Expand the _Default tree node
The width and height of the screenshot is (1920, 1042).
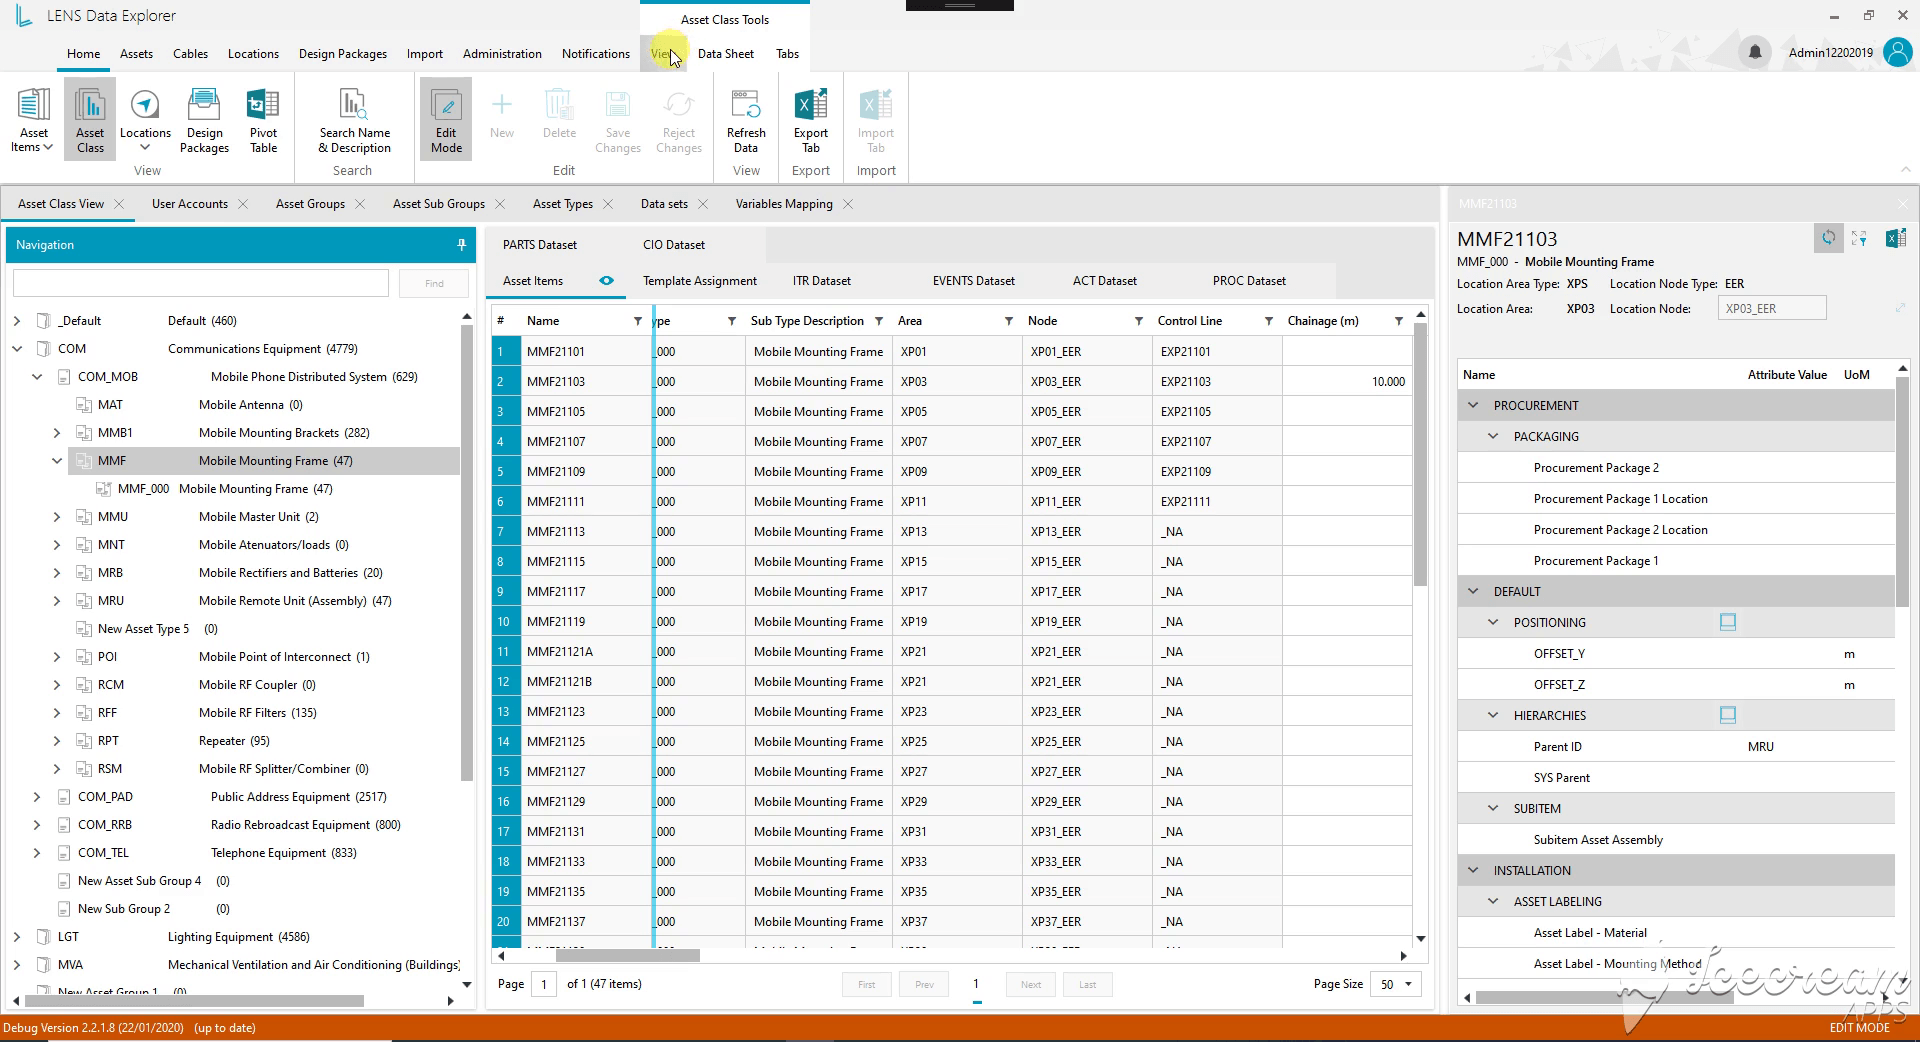[17, 321]
